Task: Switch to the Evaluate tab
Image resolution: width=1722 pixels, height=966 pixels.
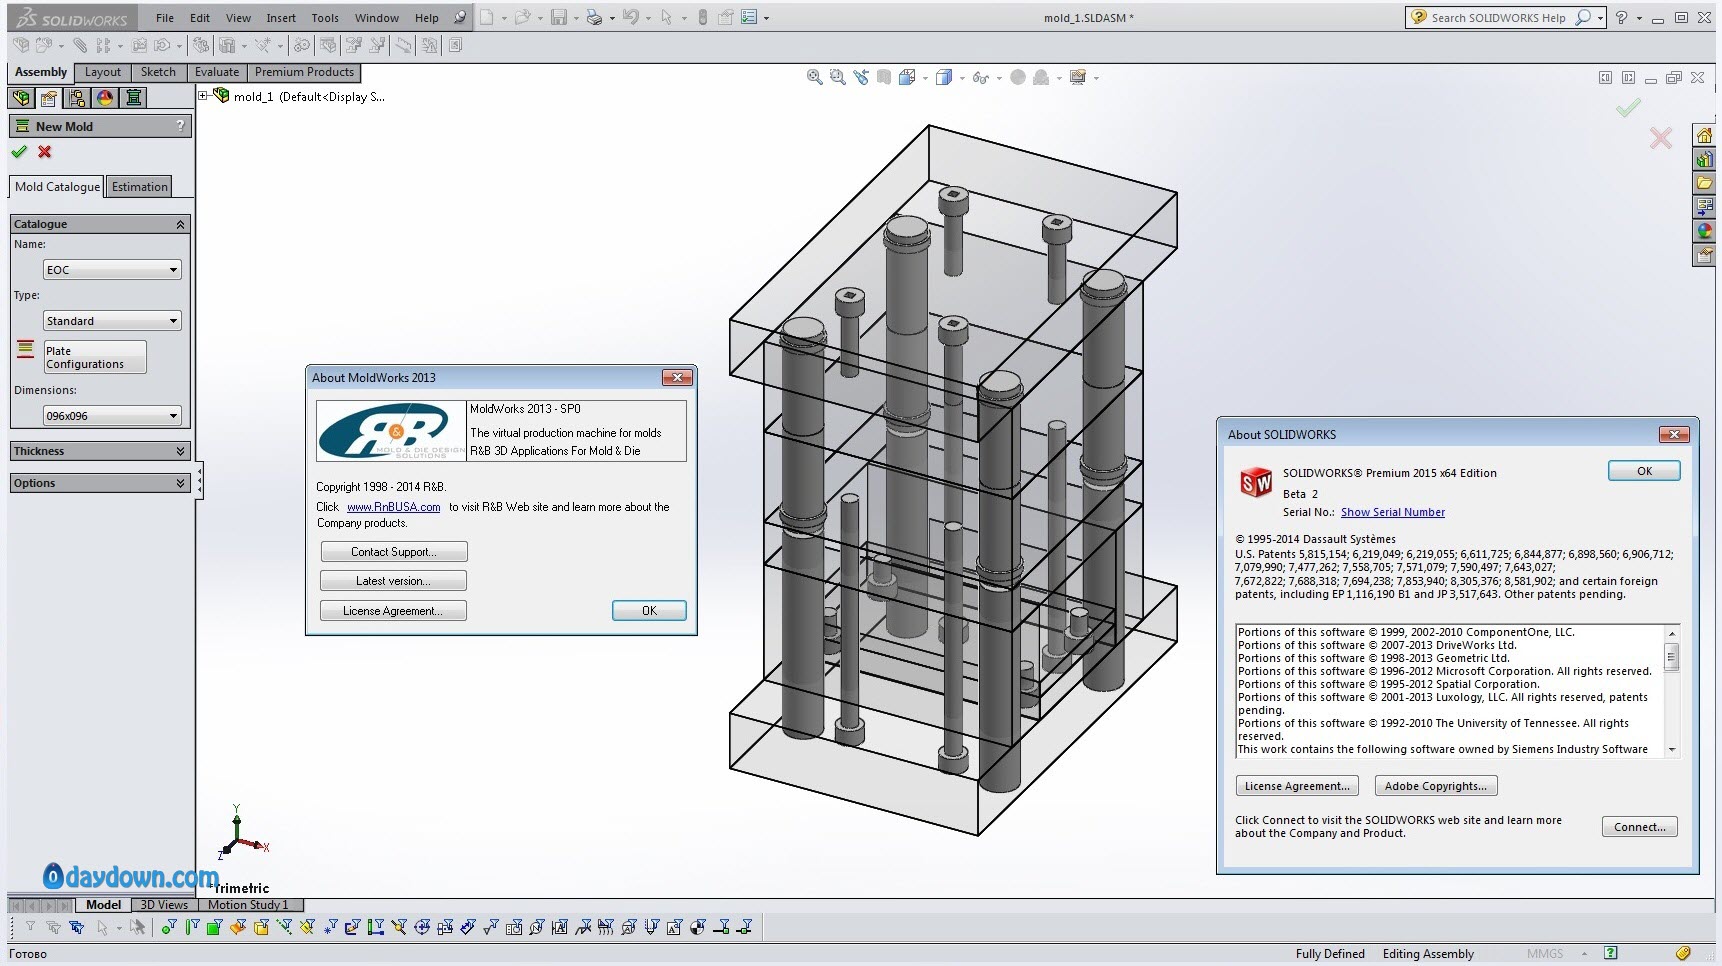Action: [x=217, y=72]
